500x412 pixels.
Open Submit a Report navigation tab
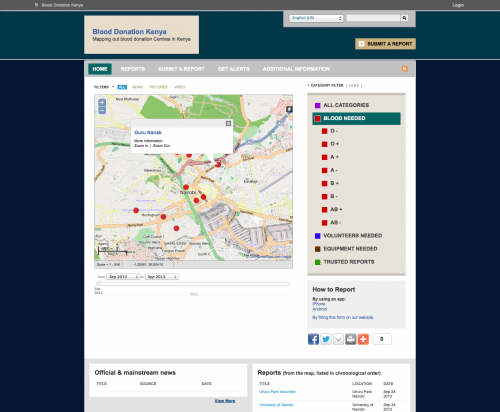pos(181,69)
